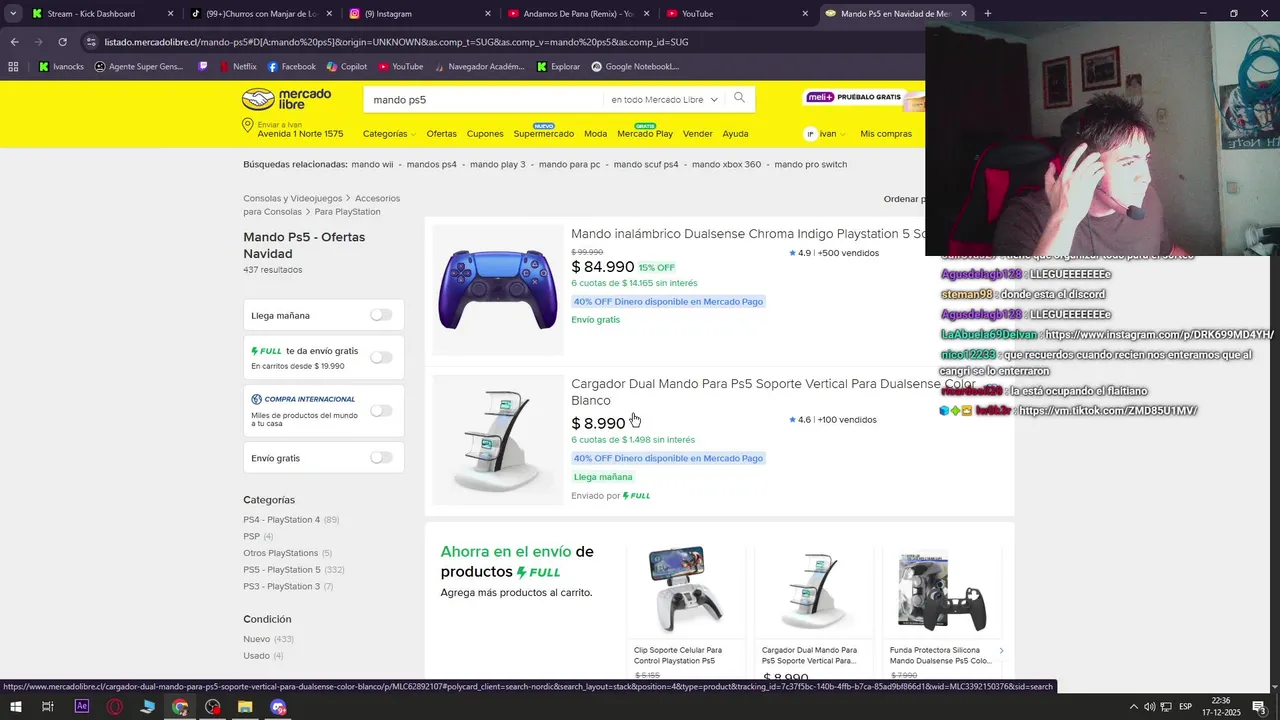
Task: Open the Chroma Indigo controller thumbnail
Action: pos(498,290)
